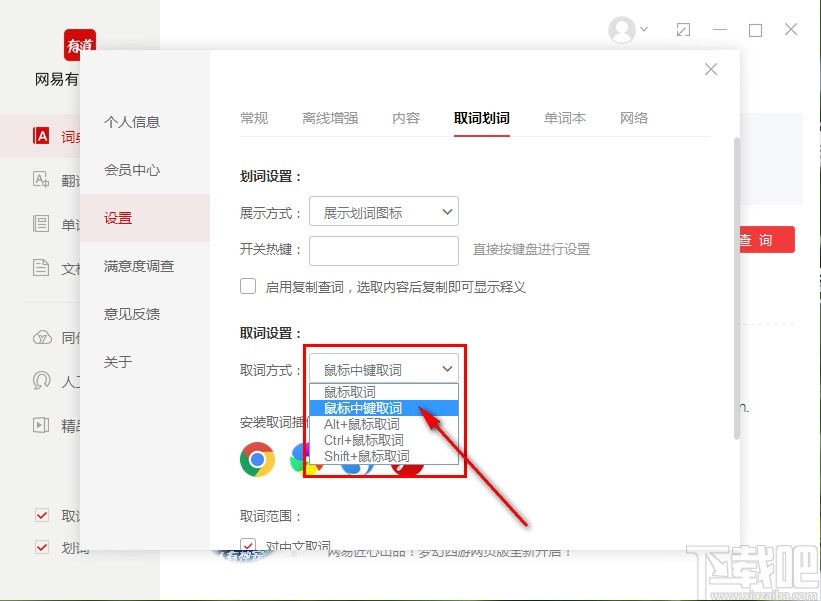821x601 pixels.
Task: Open the human translation headset icon
Action: pos(42,381)
